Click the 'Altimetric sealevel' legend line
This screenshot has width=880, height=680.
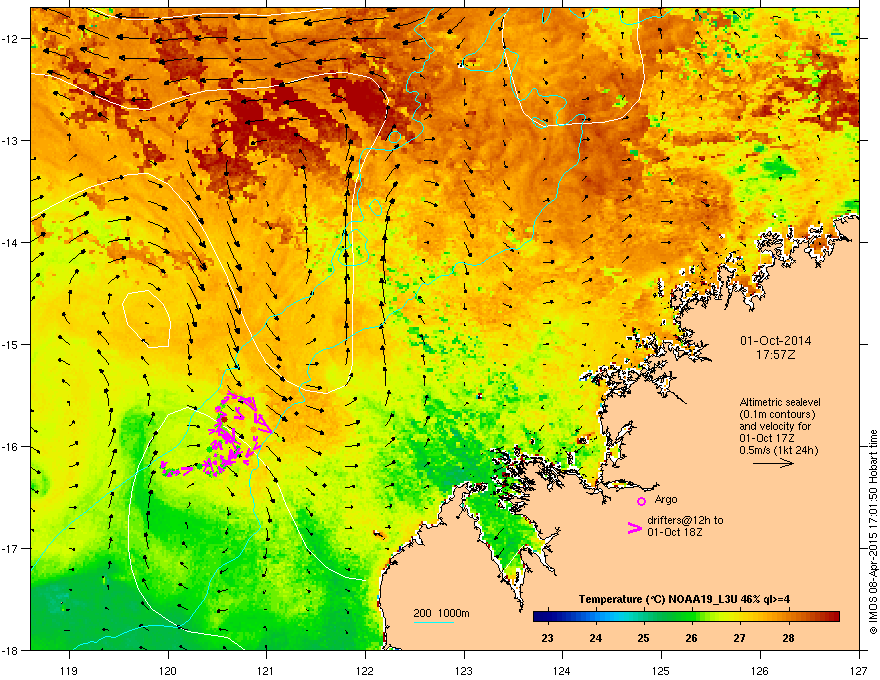pyautogui.click(x=780, y=402)
